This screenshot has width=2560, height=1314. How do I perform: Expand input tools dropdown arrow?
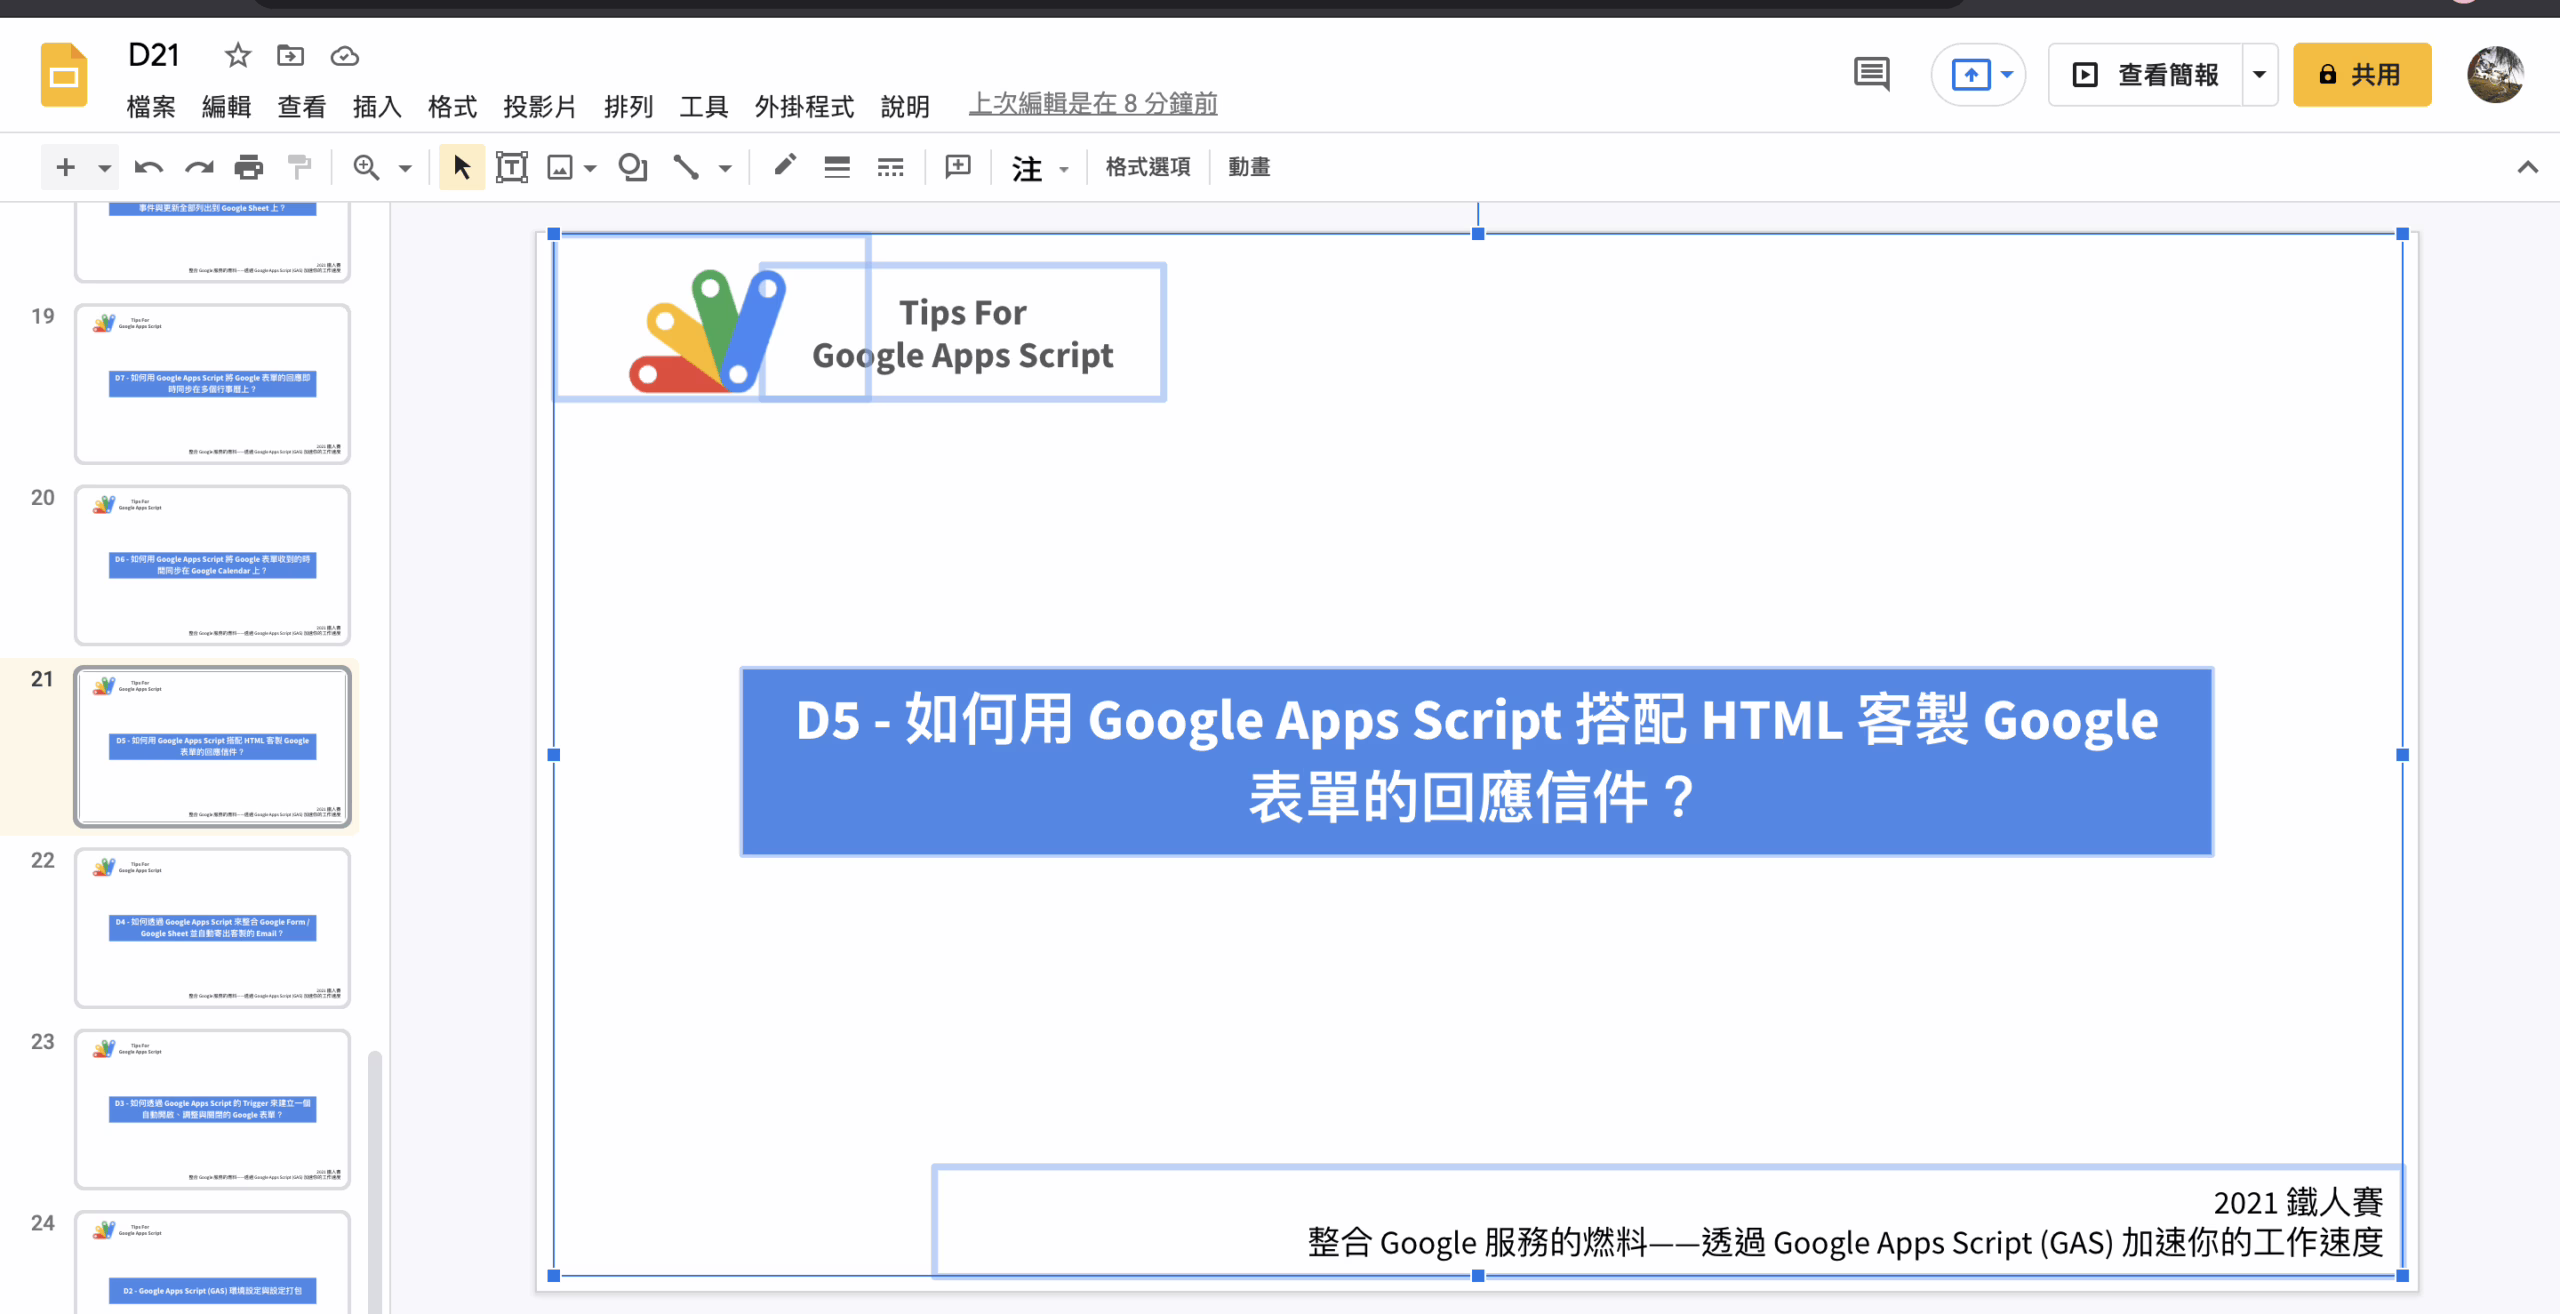[1064, 169]
